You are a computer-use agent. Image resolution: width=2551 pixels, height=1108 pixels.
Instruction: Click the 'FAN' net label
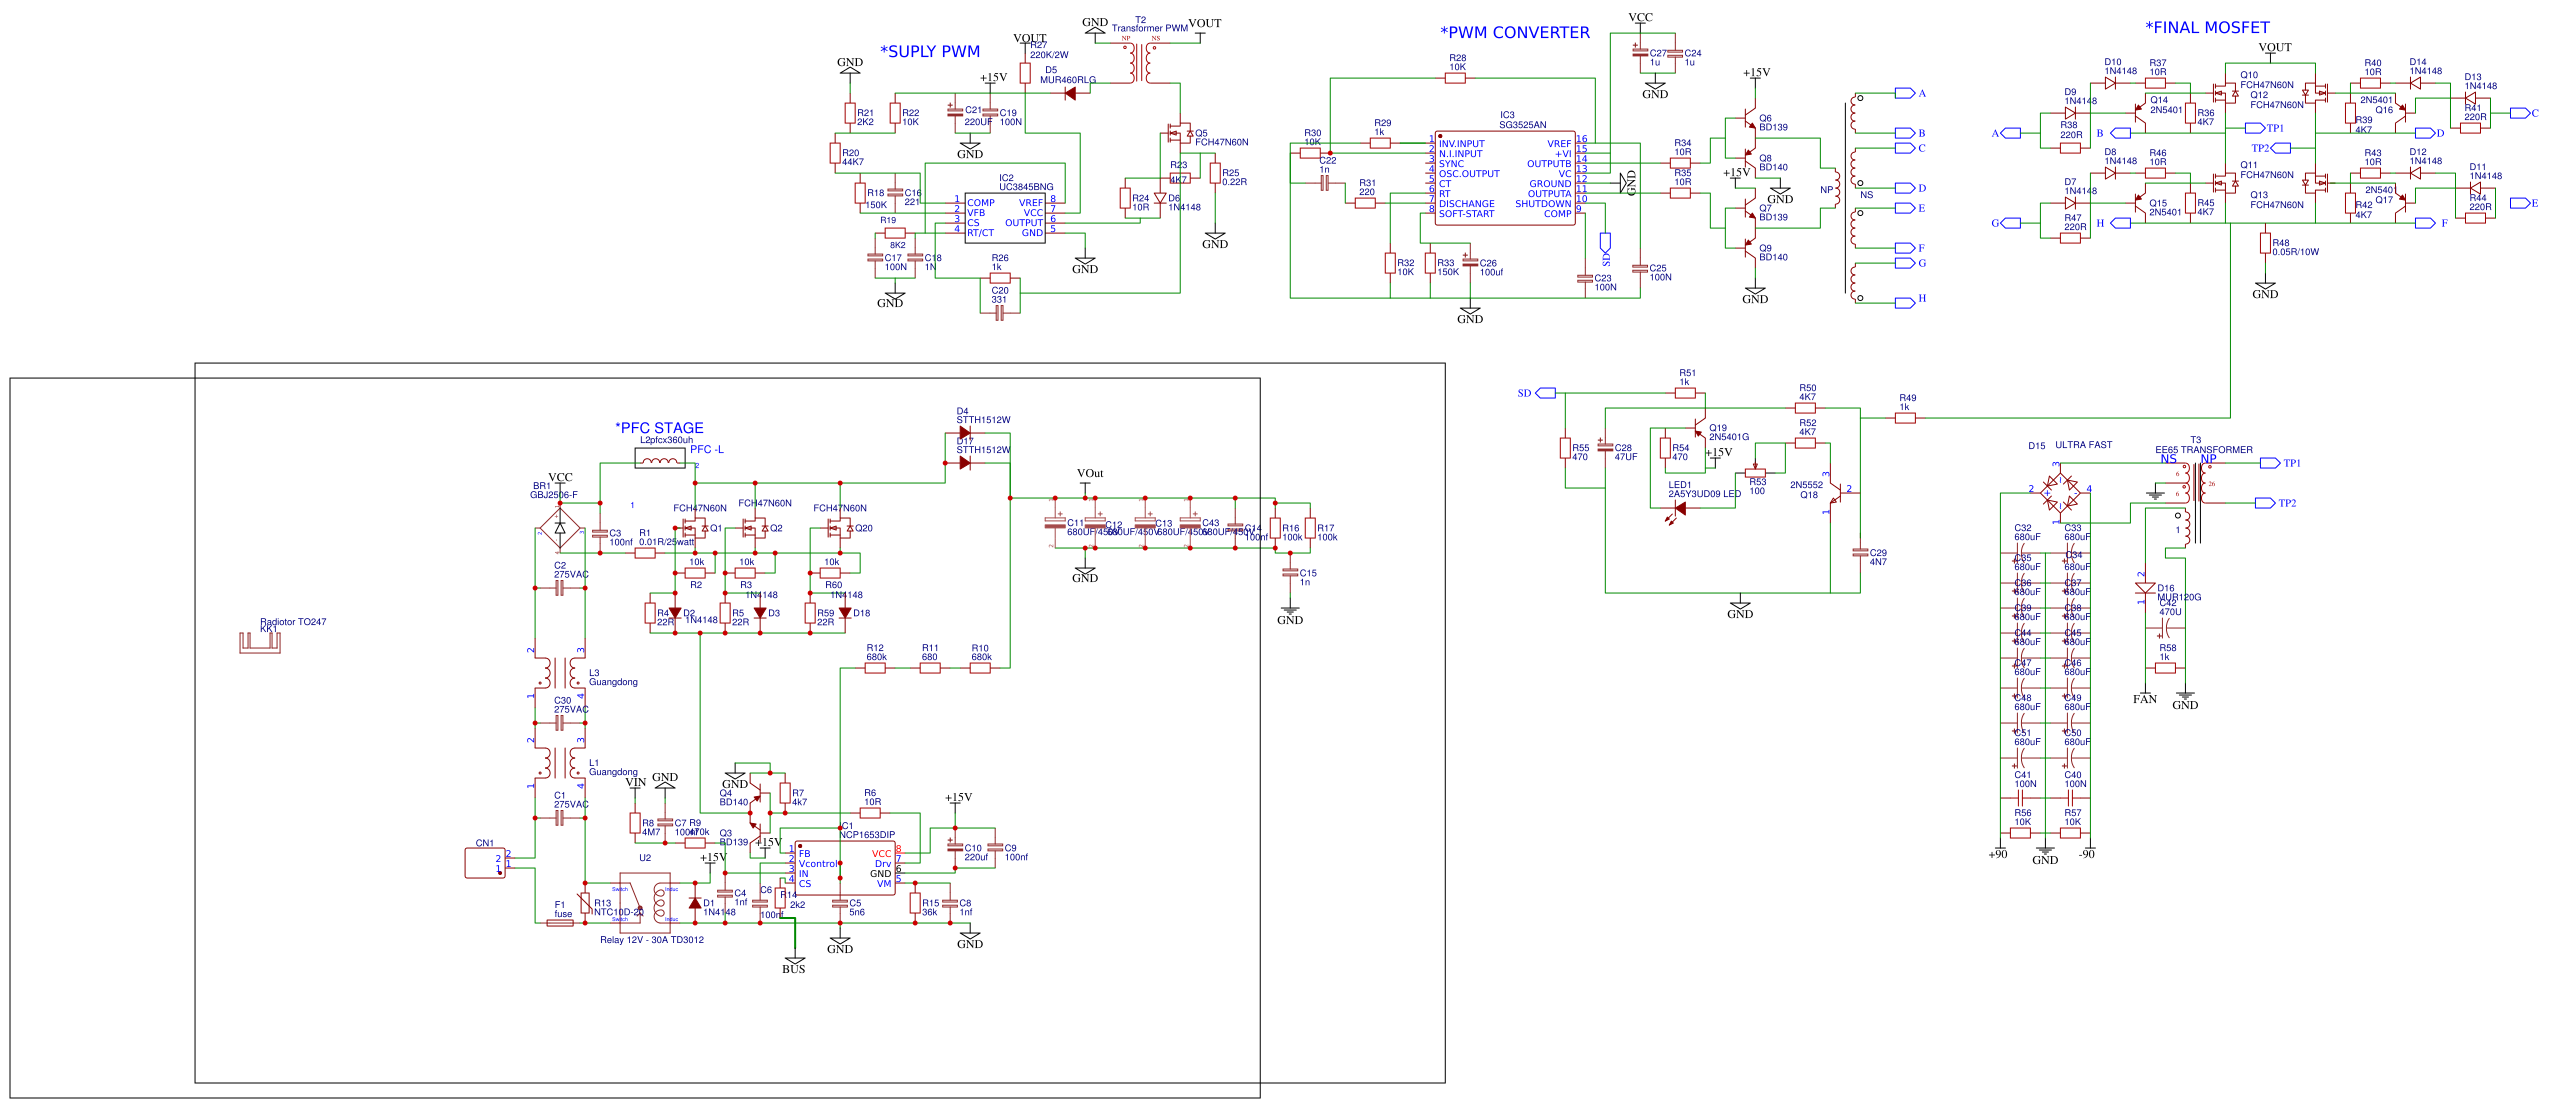[2145, 700]
